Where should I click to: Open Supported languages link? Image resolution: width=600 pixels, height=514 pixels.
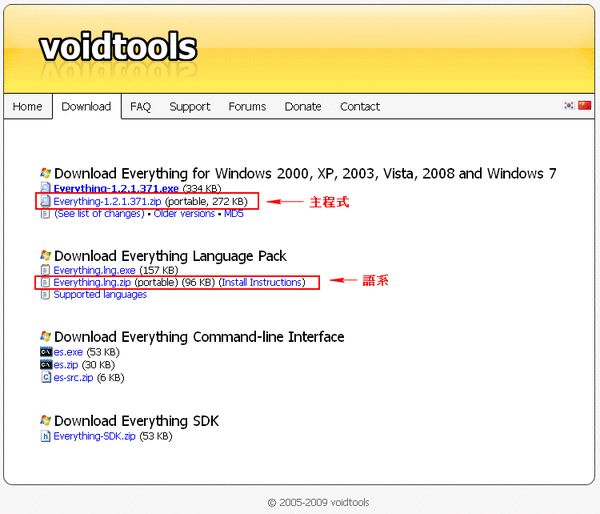(x=100, y=295)
